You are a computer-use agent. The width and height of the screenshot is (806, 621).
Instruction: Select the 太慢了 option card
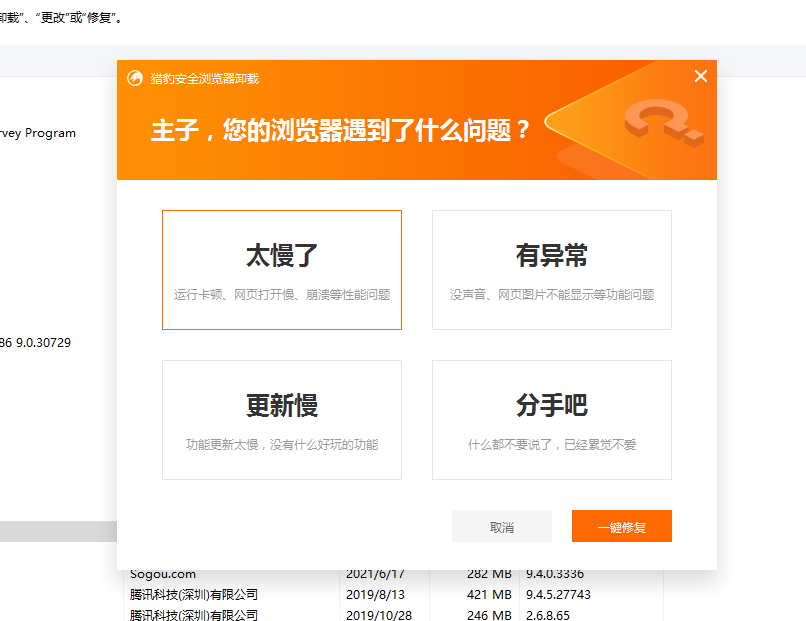pos(282,270)
